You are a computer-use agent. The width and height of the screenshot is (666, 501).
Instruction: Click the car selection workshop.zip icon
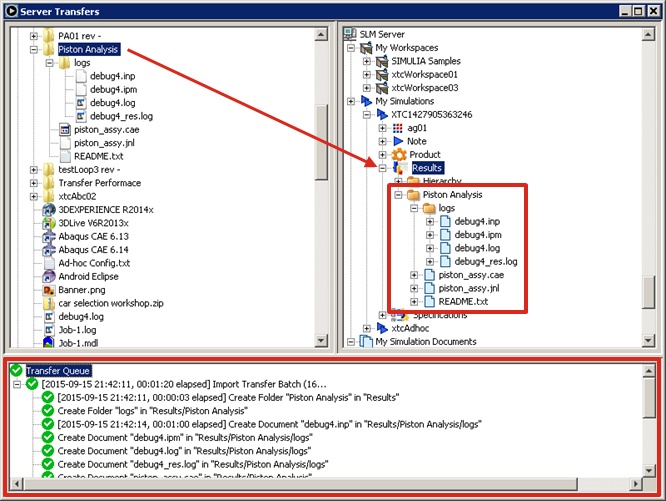(x=49, y=303)
